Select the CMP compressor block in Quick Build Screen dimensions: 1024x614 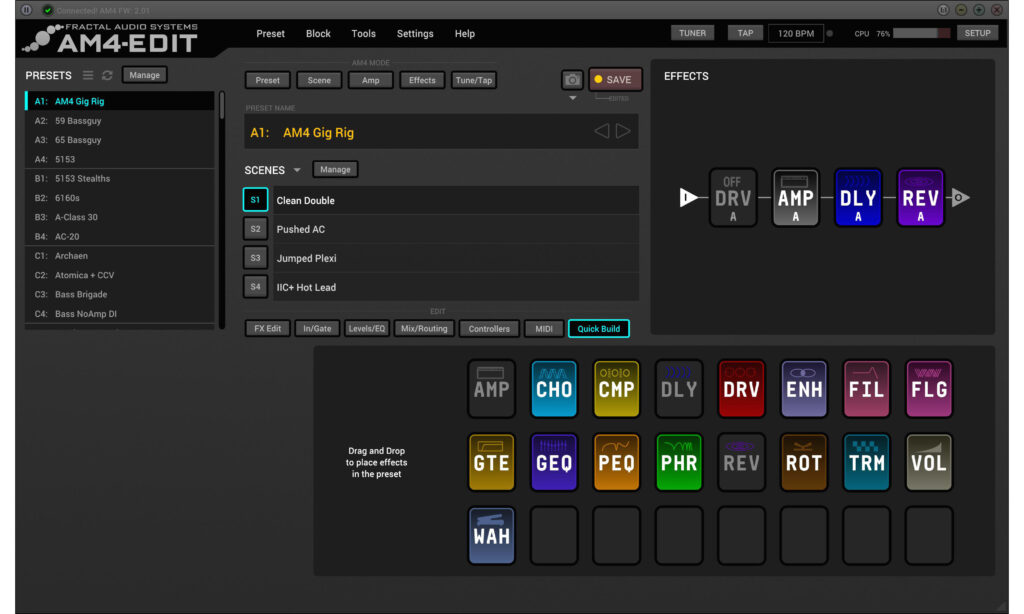pyautogui.click(x=616, y=389)
